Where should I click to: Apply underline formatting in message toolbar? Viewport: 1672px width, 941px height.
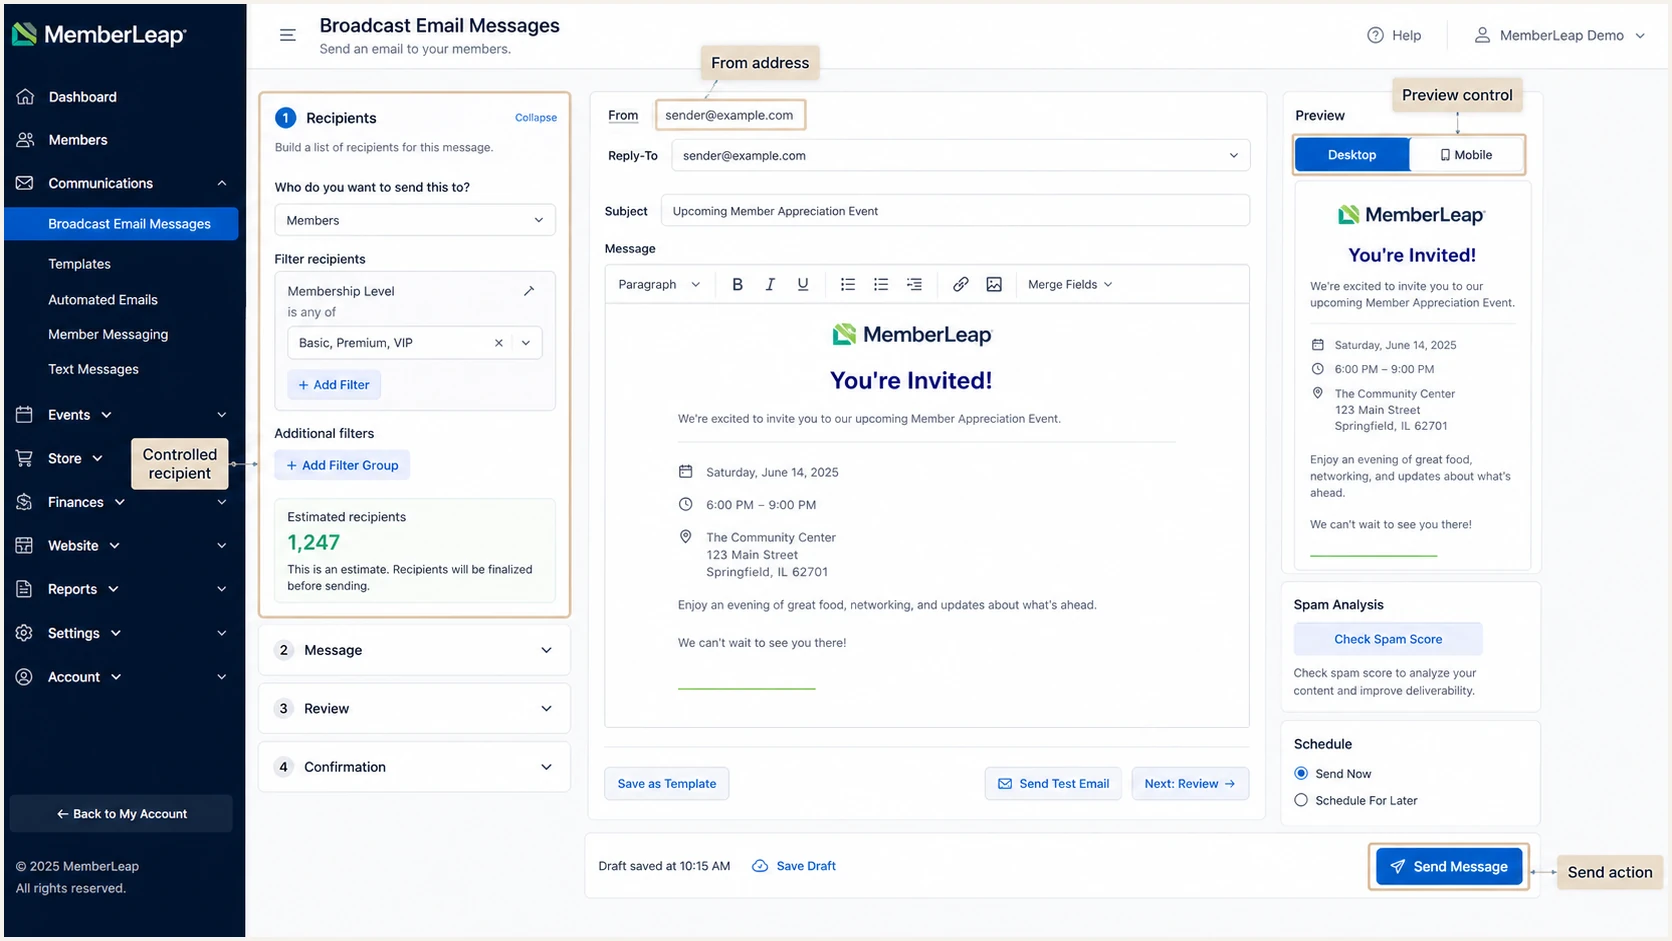click(x=803, y=285)
